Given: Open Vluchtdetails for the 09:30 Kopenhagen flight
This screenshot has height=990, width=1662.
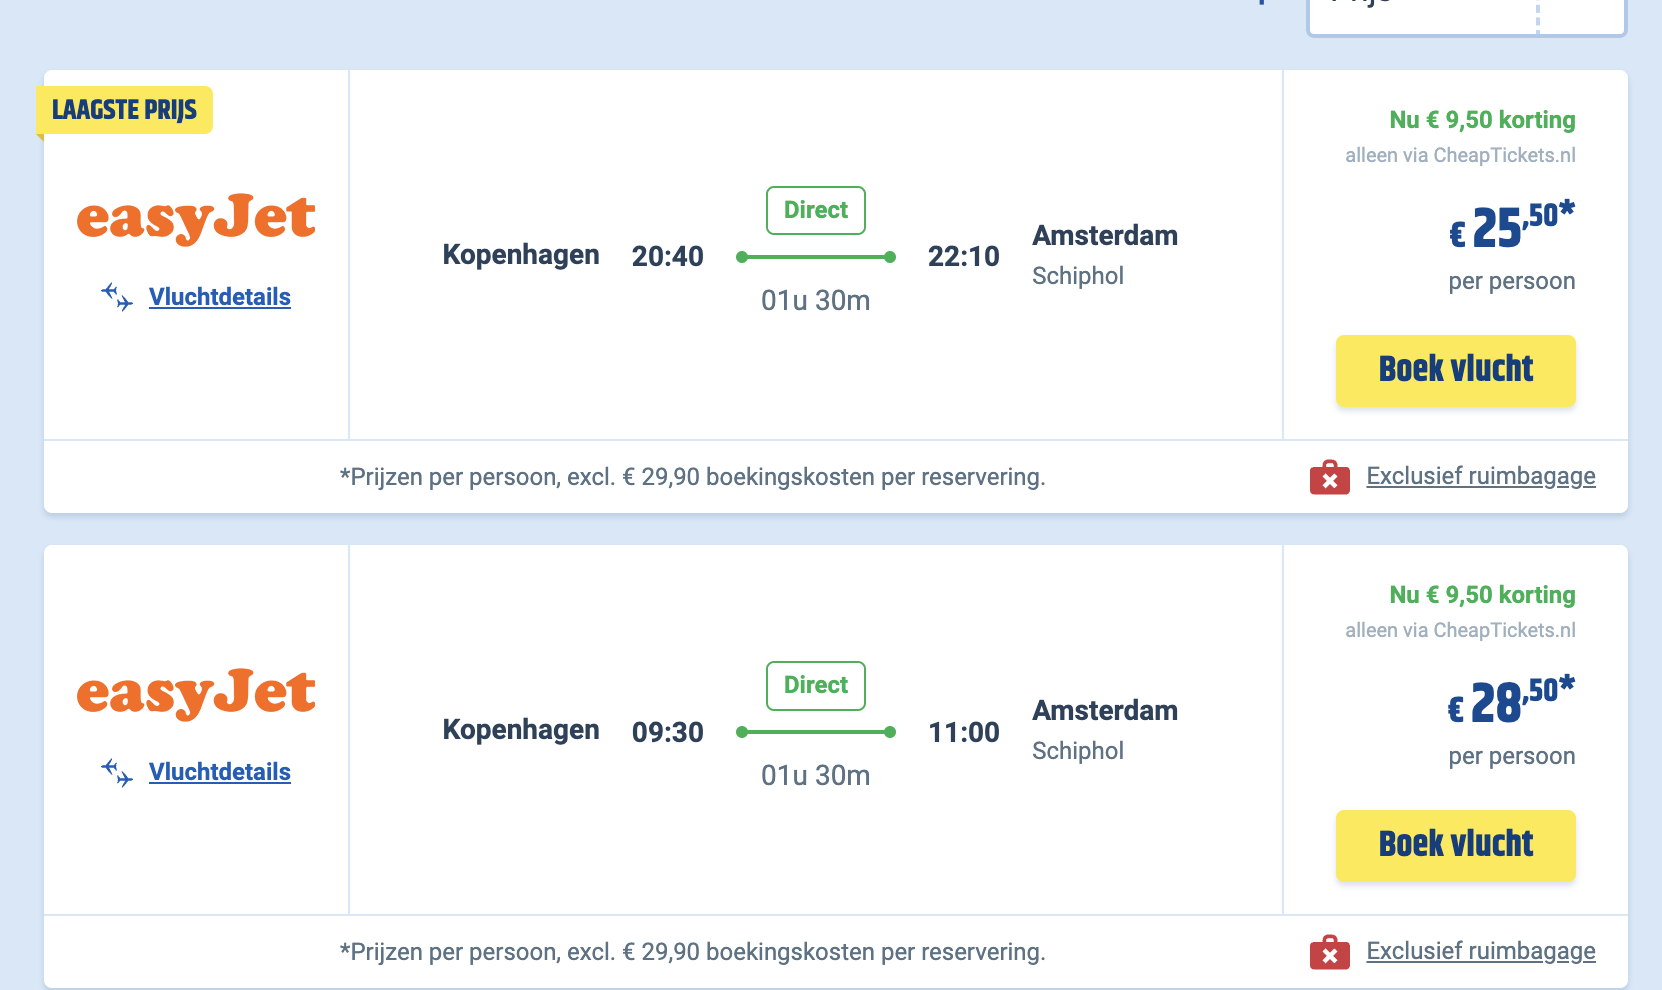Looking at the screenshot, I should coord(220,772).
